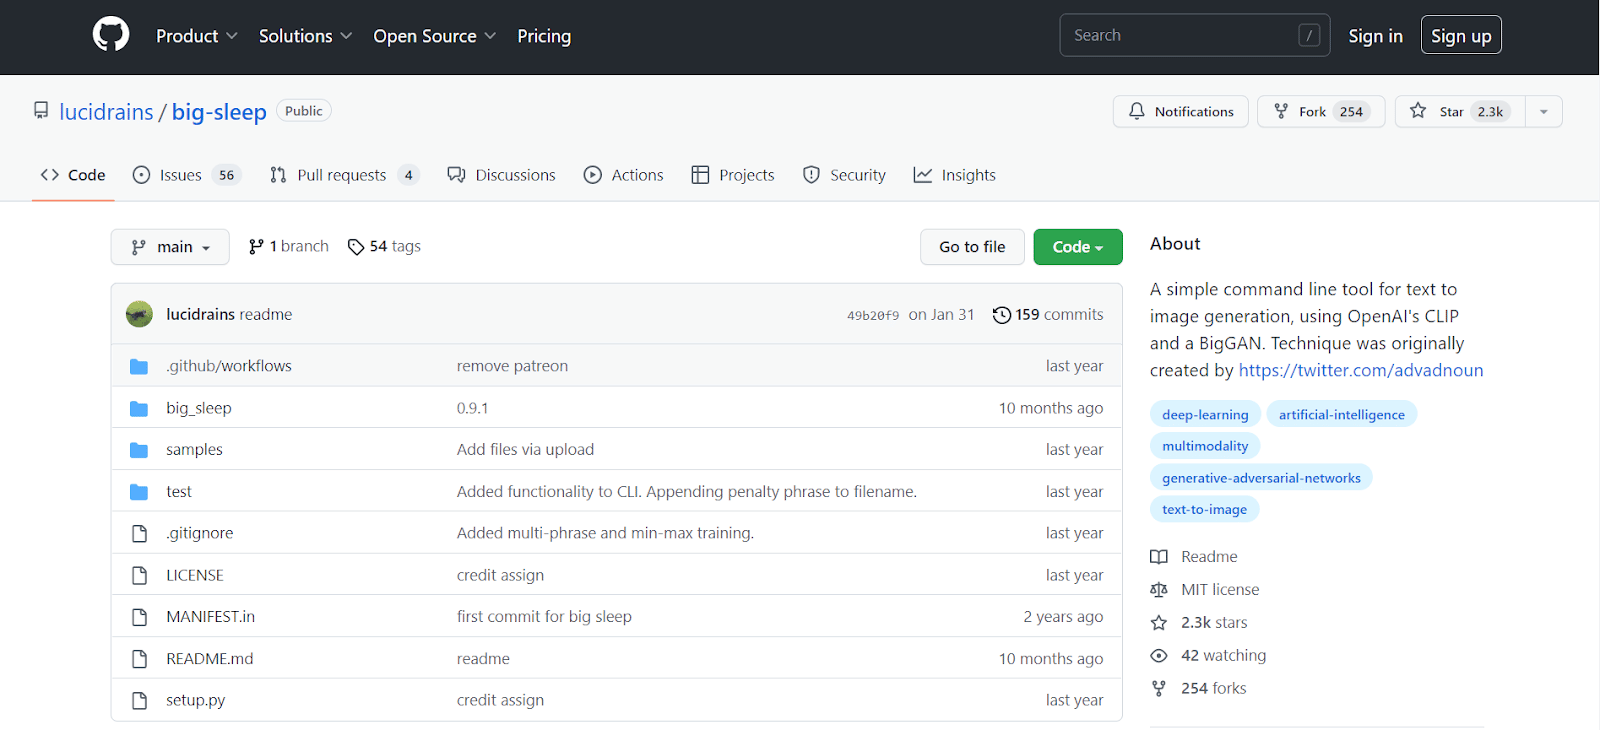The width and height of the screenshot is (1600, 730).
Task: Click the Notifications bell button
Action: [x=1180, y=111]
